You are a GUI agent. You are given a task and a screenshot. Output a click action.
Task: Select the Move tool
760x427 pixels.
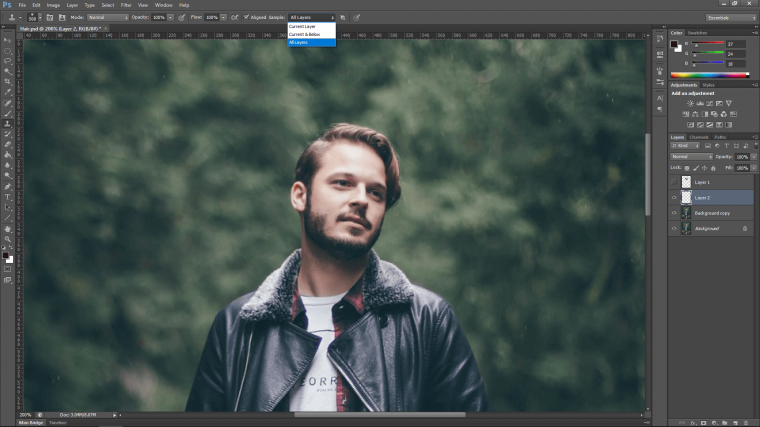[7, 40]
